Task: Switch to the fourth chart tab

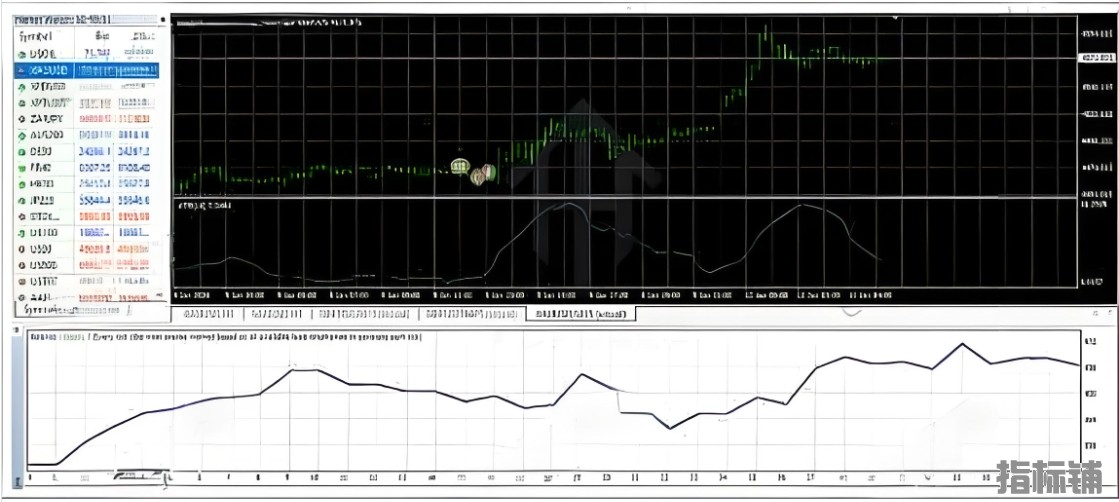Action: pyautogui.click(x=471, y=313)
